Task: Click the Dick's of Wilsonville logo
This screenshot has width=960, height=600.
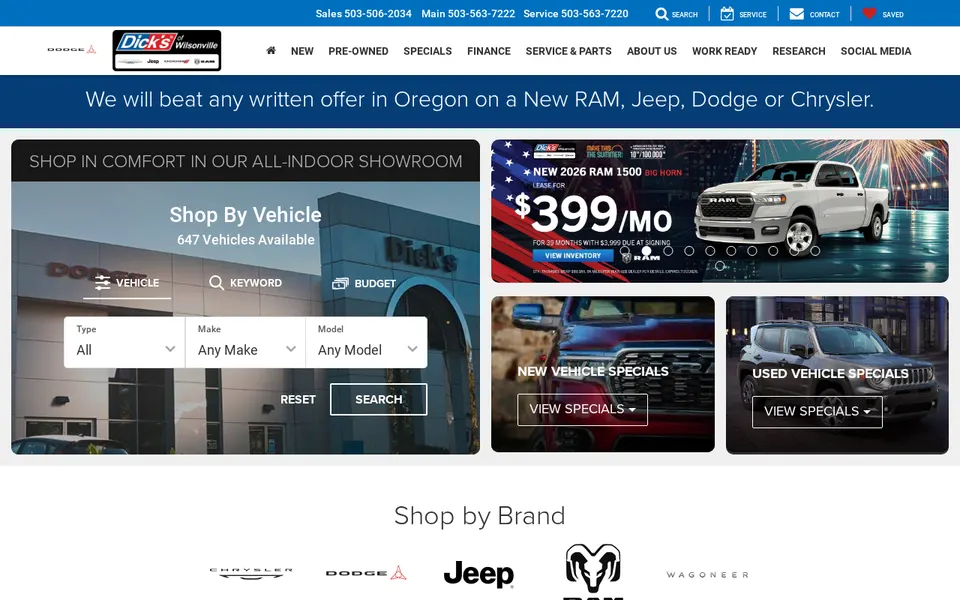Action: coord(167,50)
